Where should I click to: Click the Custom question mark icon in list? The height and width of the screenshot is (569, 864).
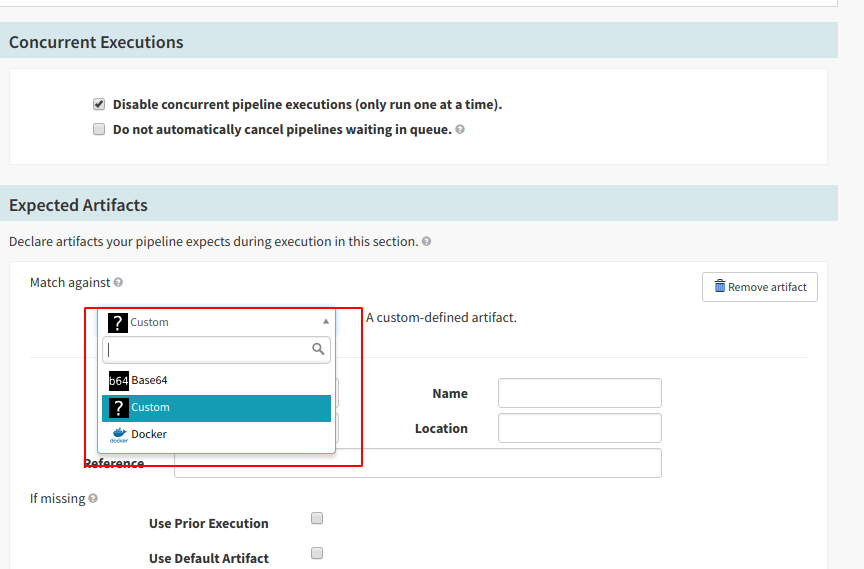(119, 408)
